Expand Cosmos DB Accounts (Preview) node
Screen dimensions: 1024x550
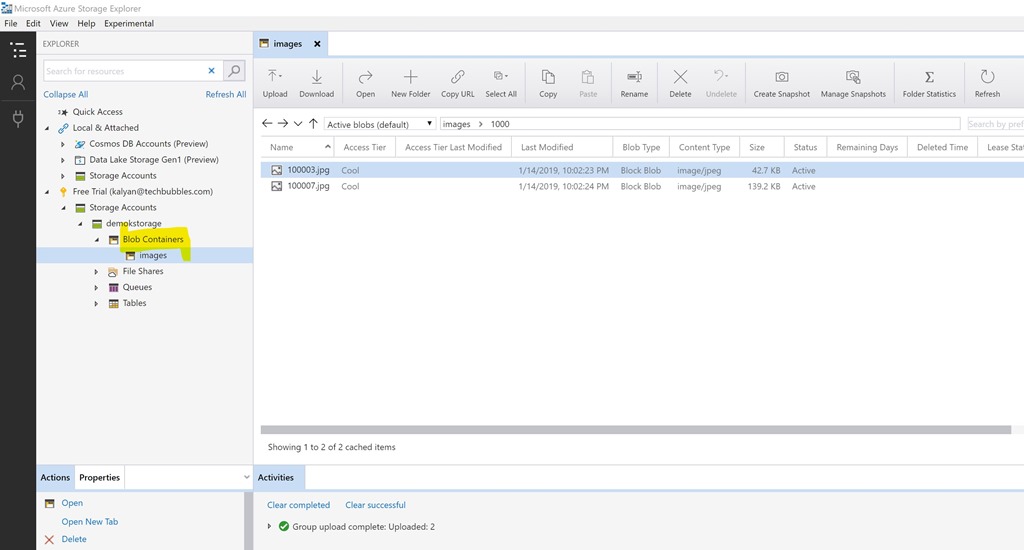(x=63, y=144)
